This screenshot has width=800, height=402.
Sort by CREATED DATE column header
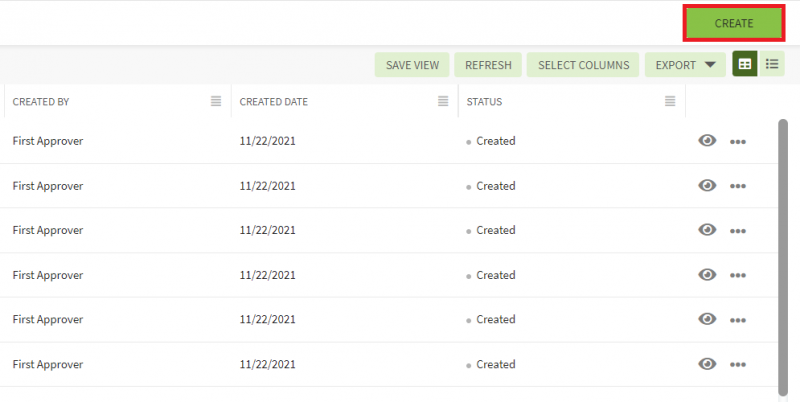(x=274, y=102)
